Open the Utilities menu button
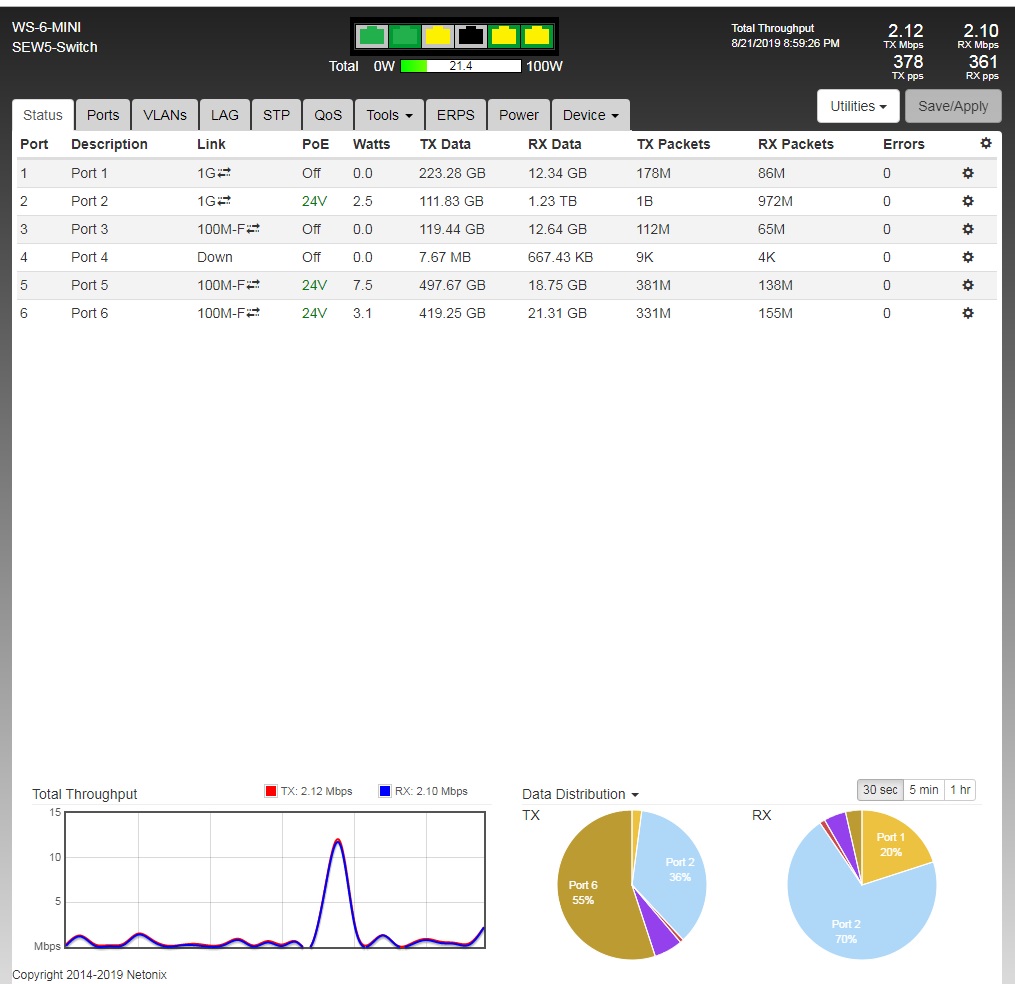This screenshot has width=1015, height=984. [x=858, y=106]
